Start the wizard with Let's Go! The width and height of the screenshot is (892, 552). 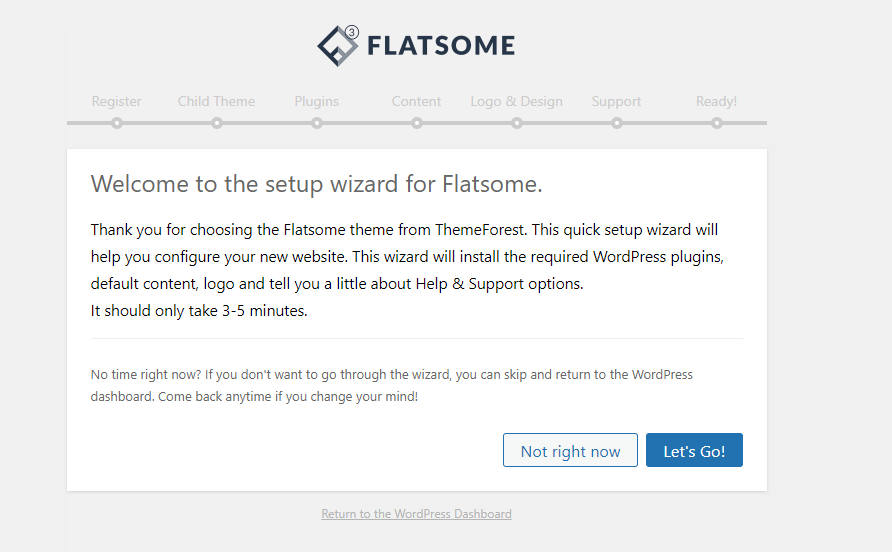694,451
